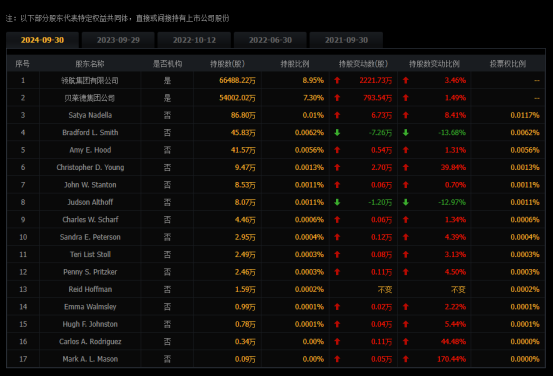Click the red up arrow beside 2221.73万

pyautogui.click(x=337, y=80)
